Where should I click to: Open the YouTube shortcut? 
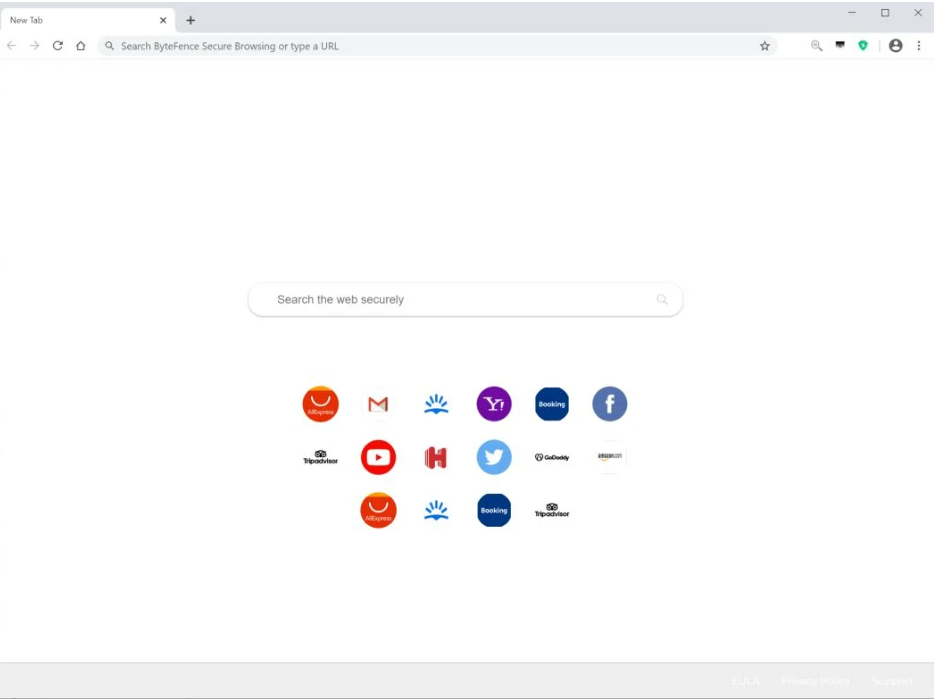[378, 457]
